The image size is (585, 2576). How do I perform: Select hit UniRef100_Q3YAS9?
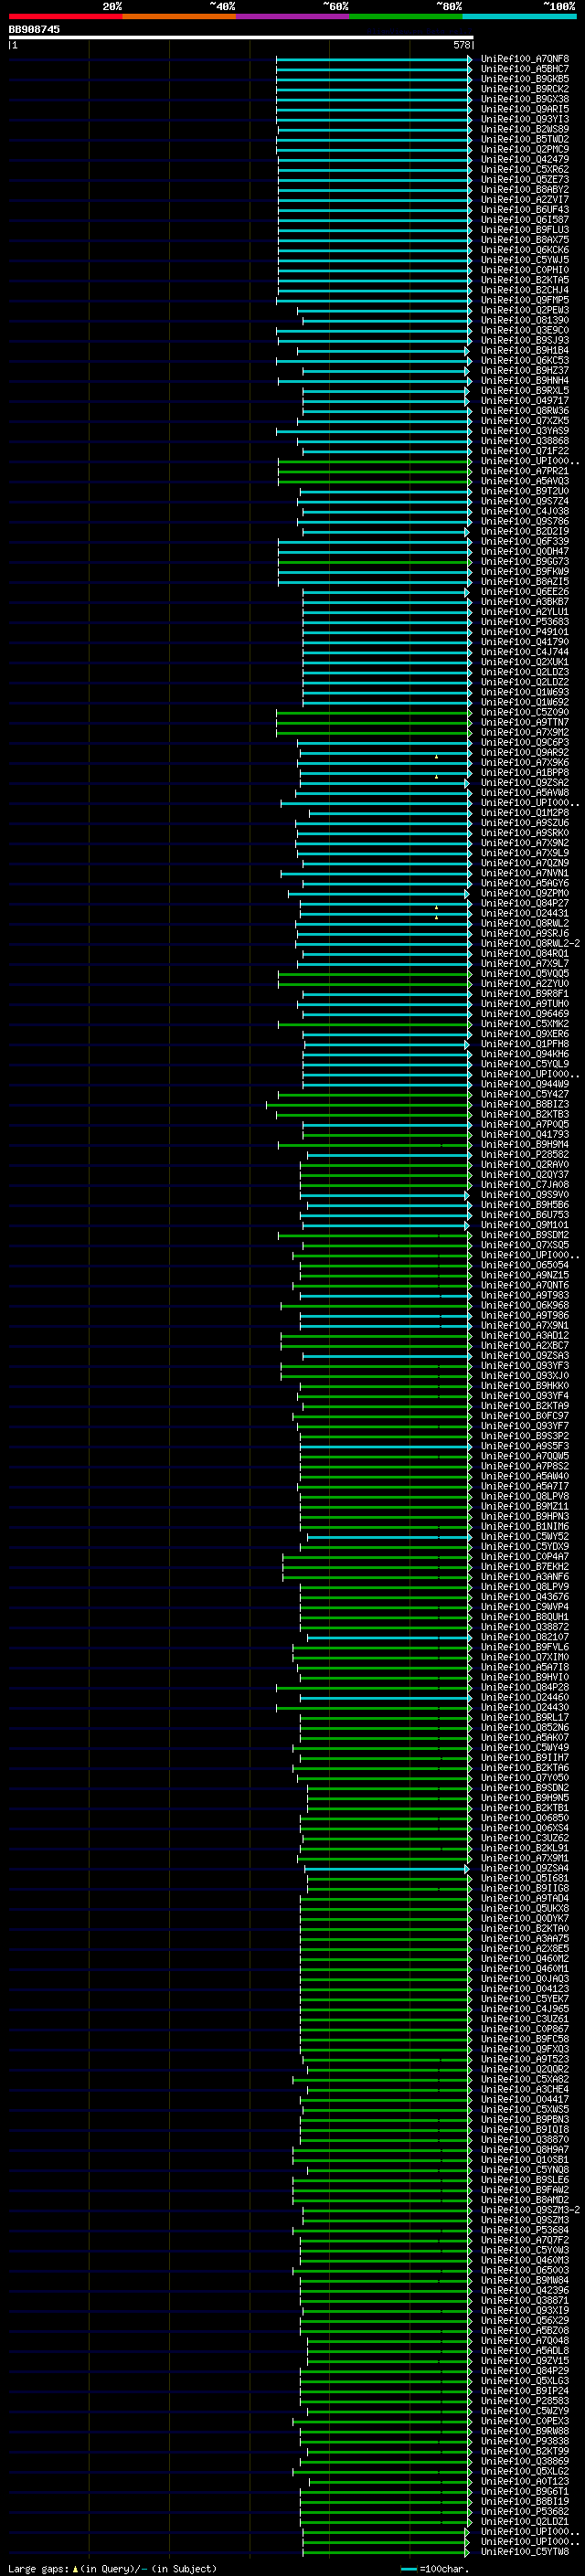525,431
